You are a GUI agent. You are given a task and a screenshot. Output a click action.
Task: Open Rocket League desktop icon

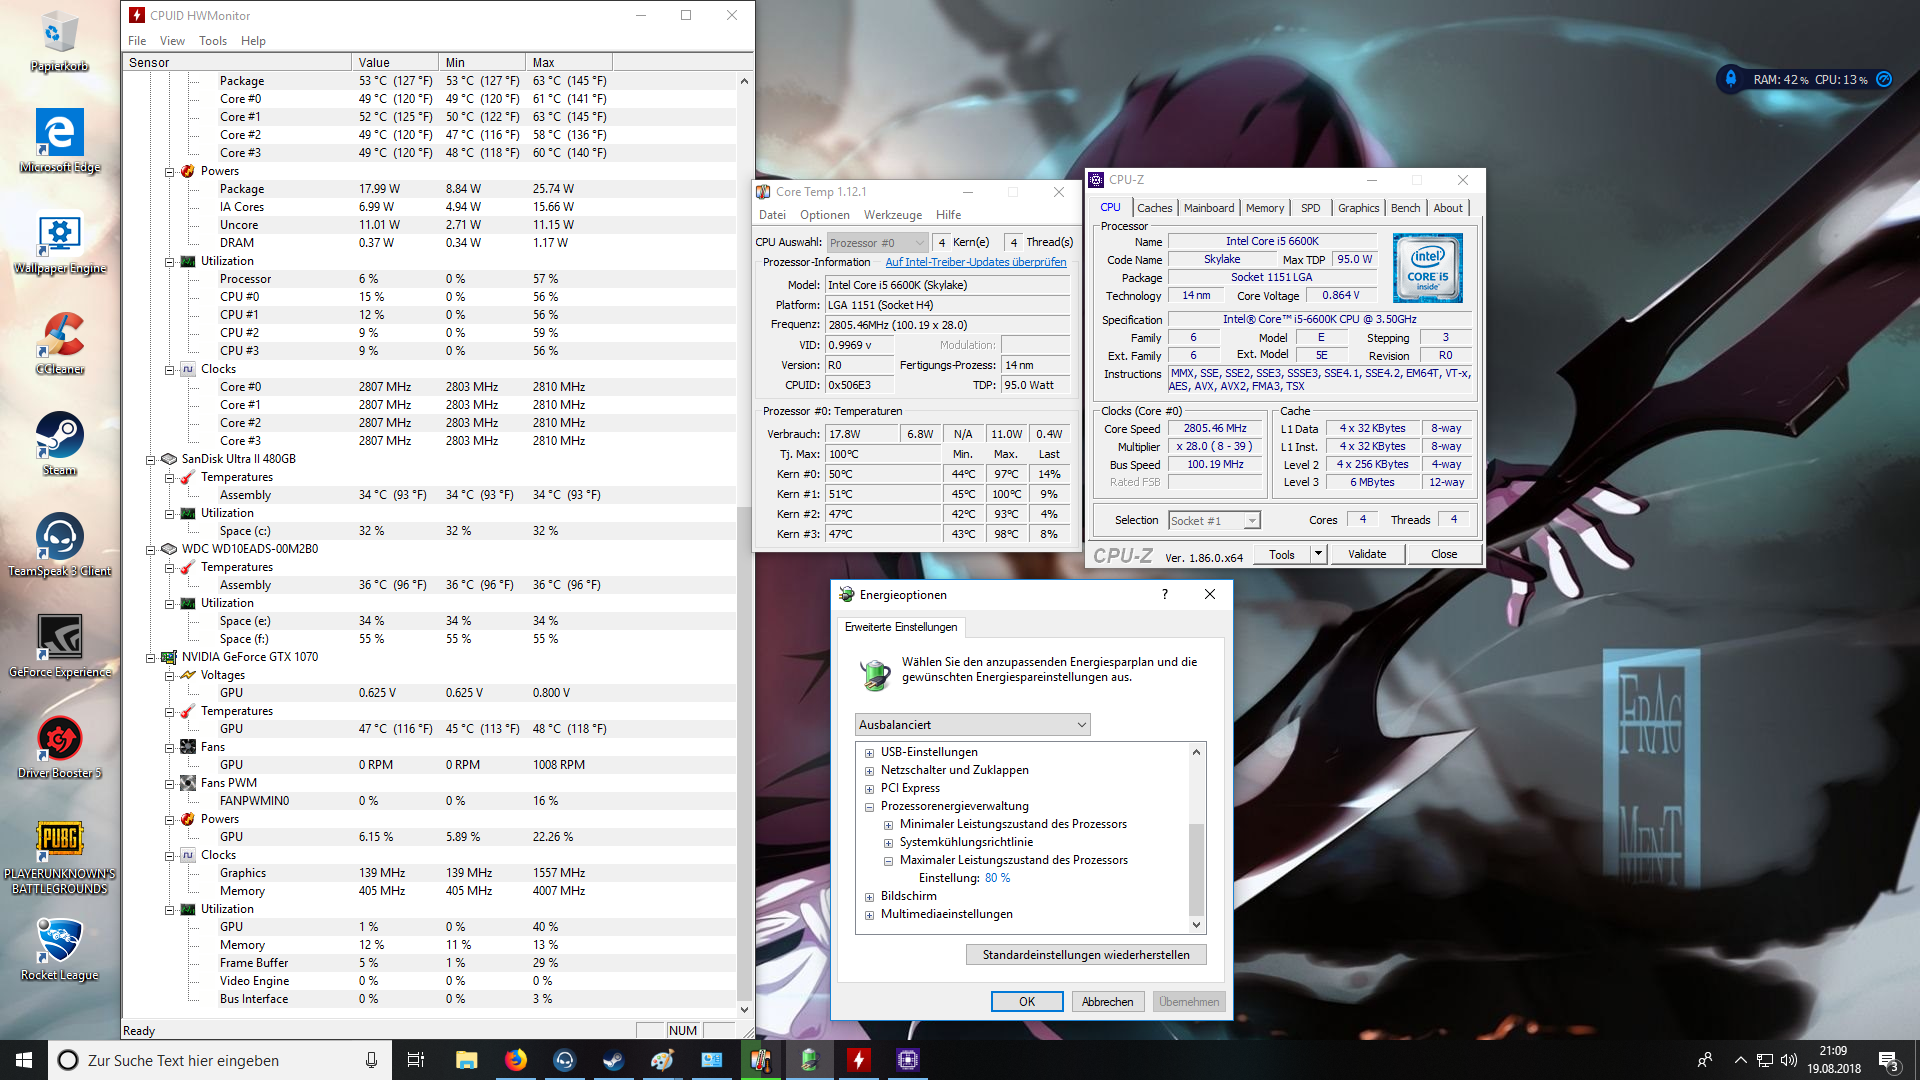click(59, 943)
